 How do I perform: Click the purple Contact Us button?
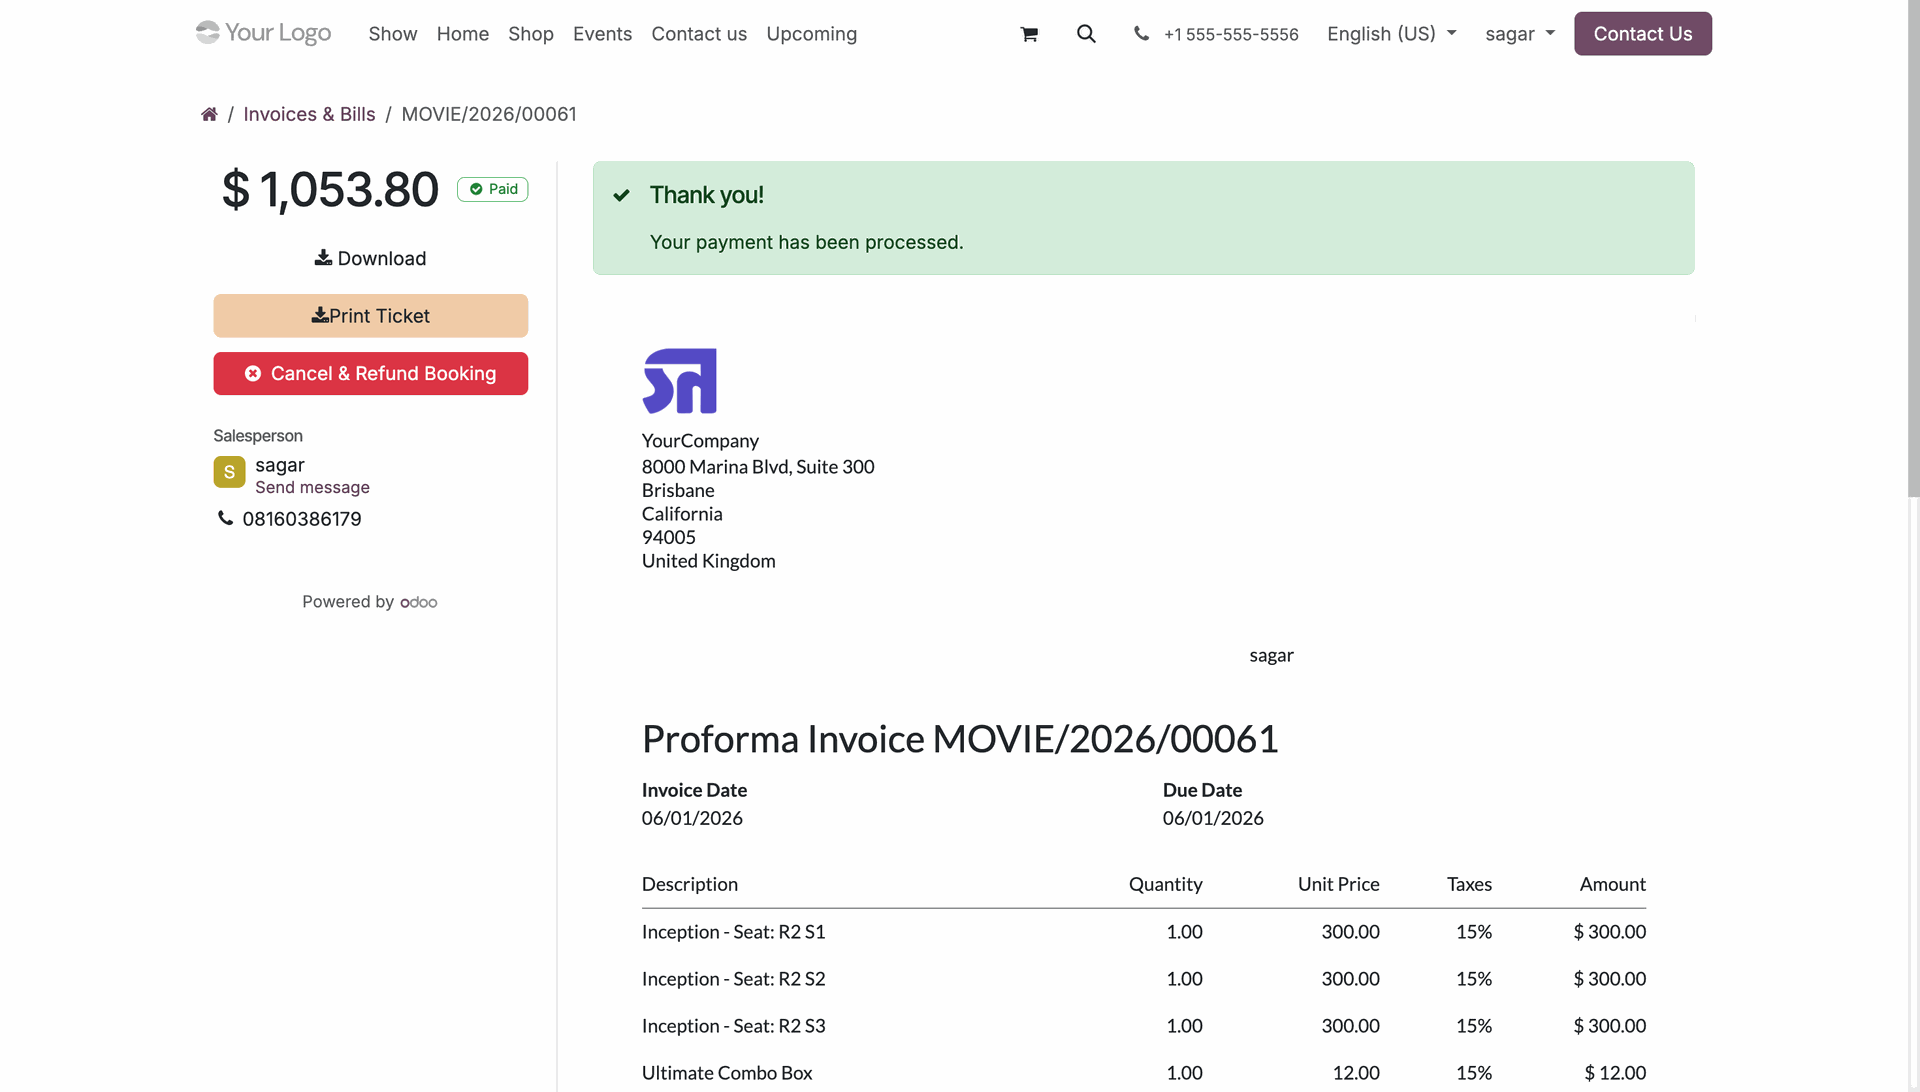point(1643,34)
